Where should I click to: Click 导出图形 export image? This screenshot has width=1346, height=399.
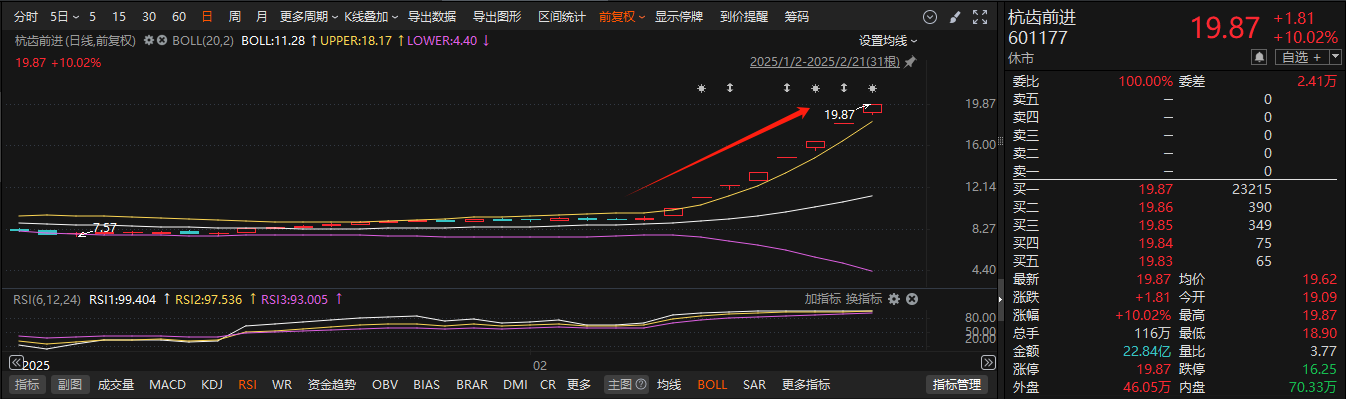pos(497,17)
